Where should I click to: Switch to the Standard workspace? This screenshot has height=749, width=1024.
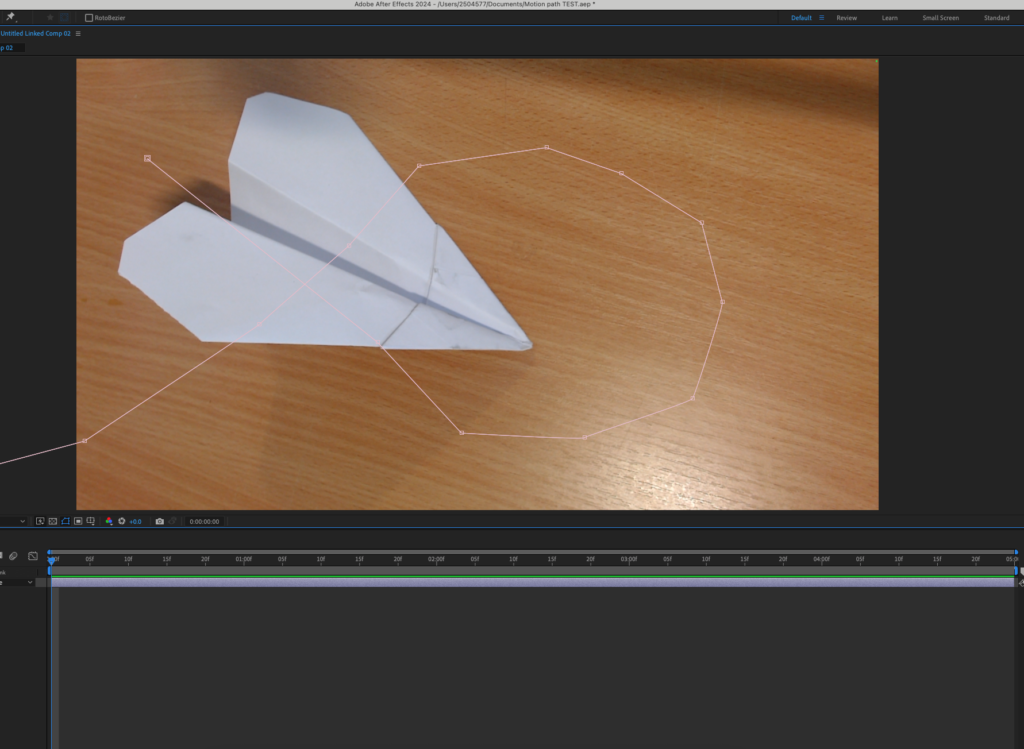coord(996,18)
